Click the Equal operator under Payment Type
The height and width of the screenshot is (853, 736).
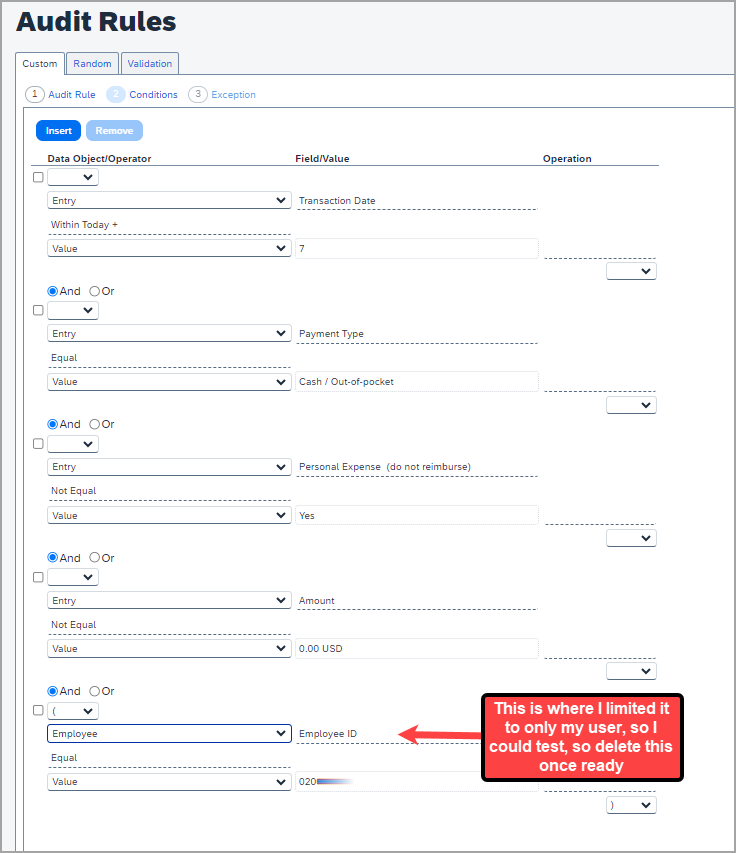click(x=64, y=358)
